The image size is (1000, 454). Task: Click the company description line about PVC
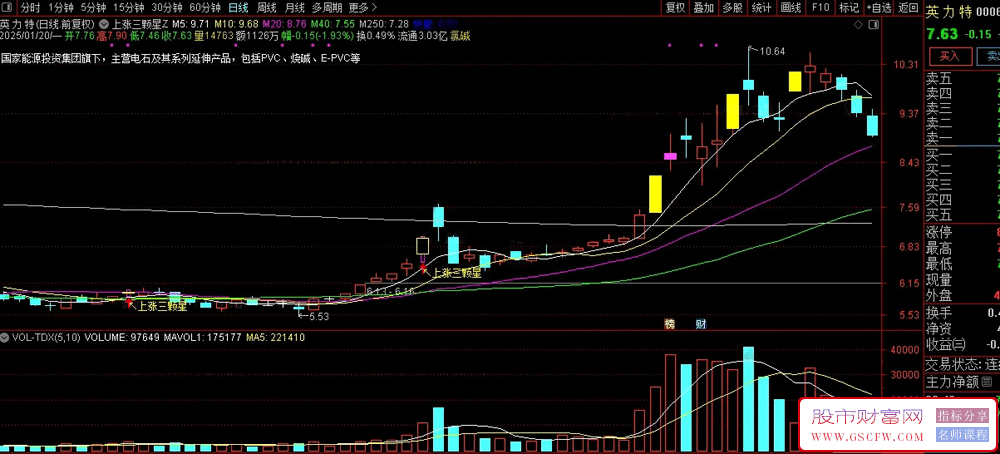point(180,58)
